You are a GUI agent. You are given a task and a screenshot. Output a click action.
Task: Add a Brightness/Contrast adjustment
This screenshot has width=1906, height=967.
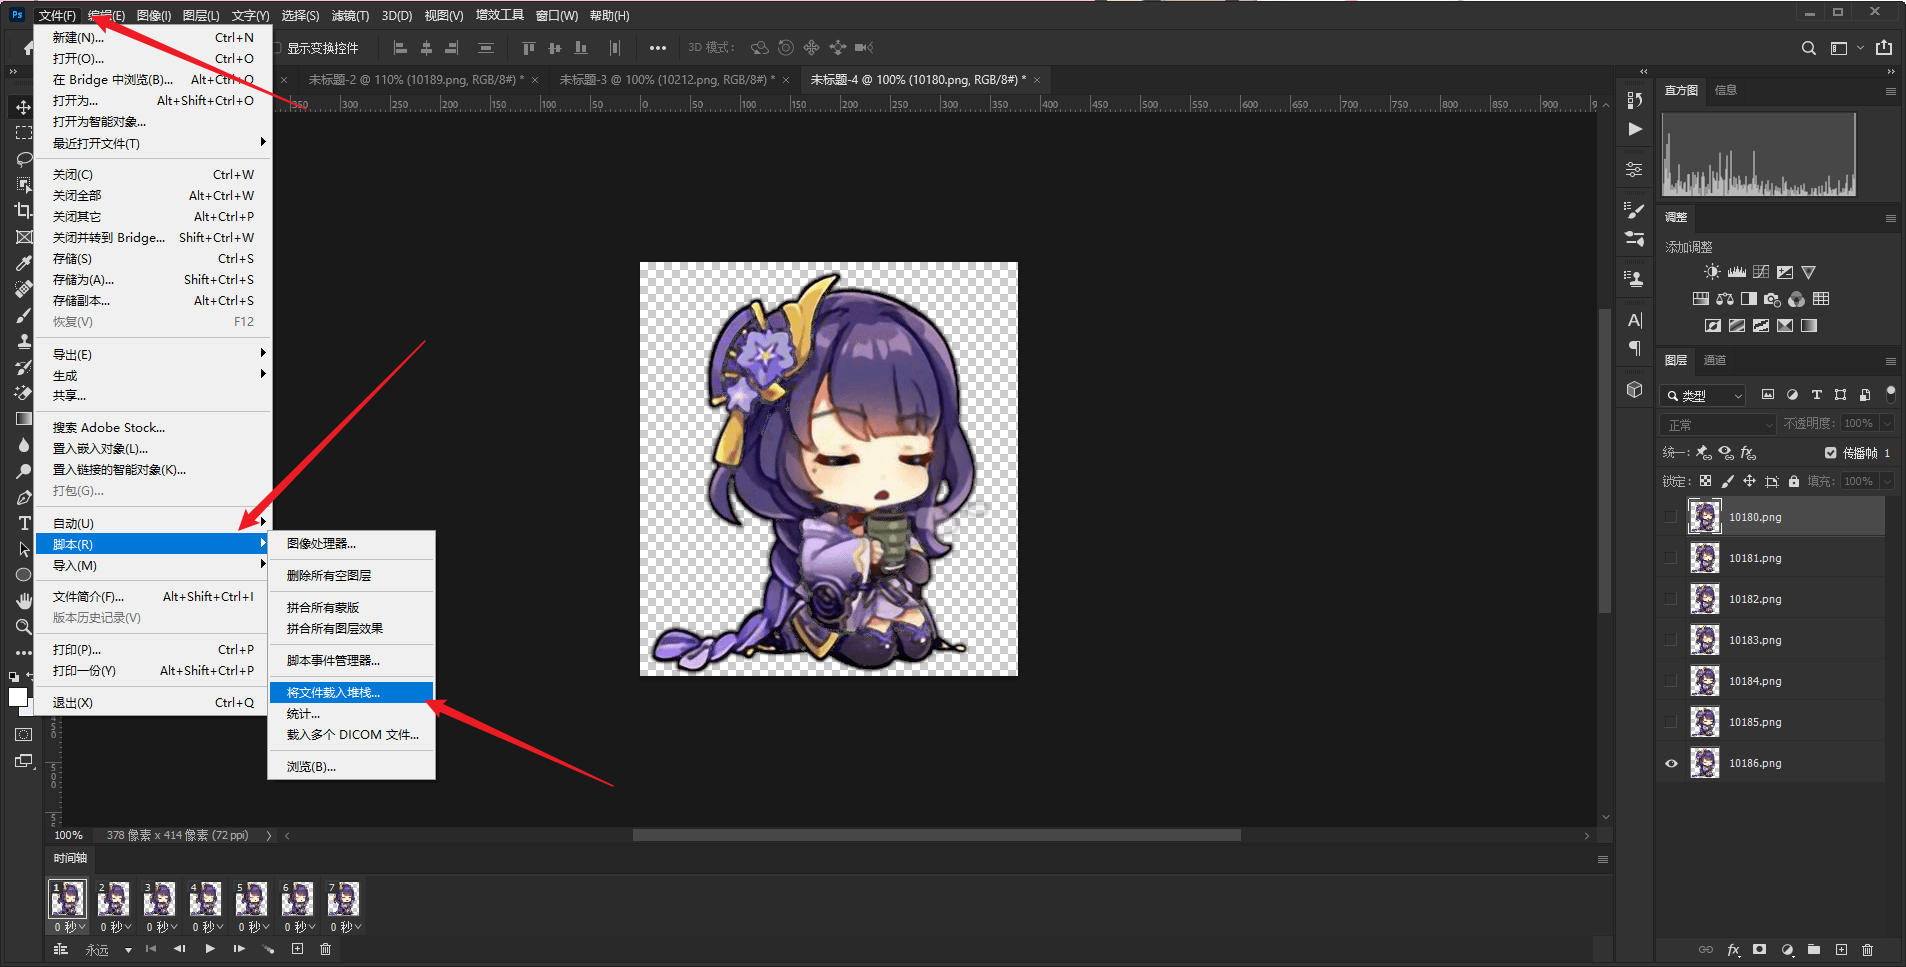(x=1712, y=272)
